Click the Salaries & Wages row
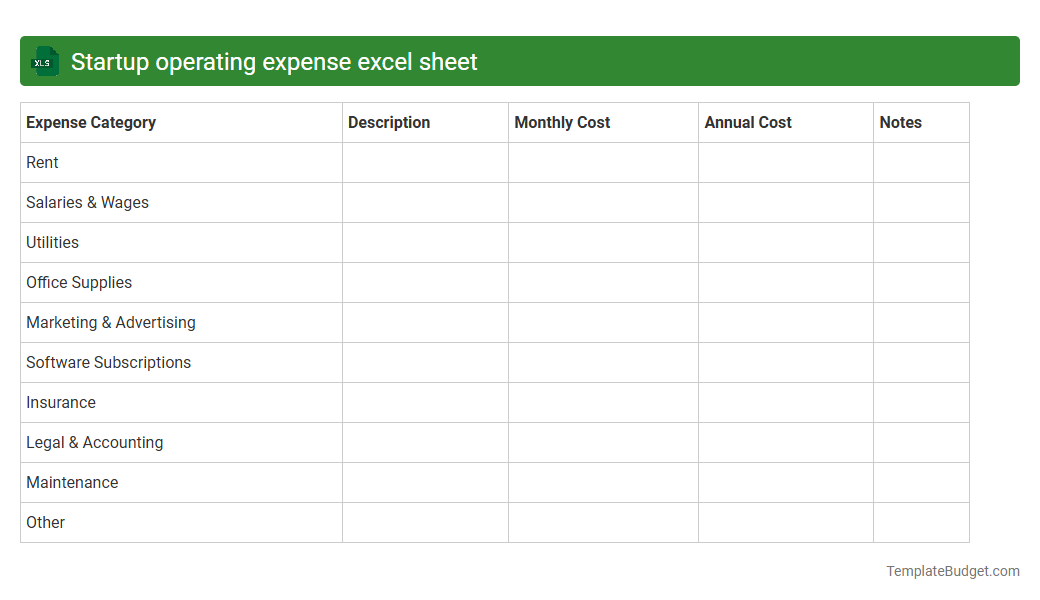The image size is (1040, 600). [x=87, y=202]
